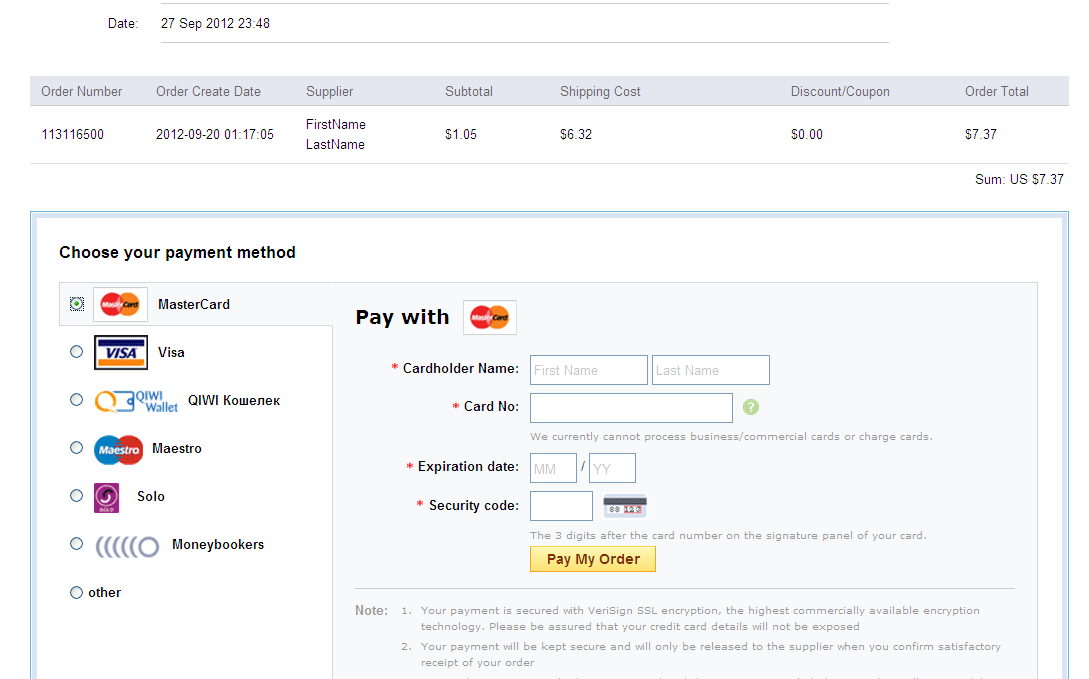1089x679 pixels.
Task: Click the Choose your payment method heading
Action: click(177, 253)
